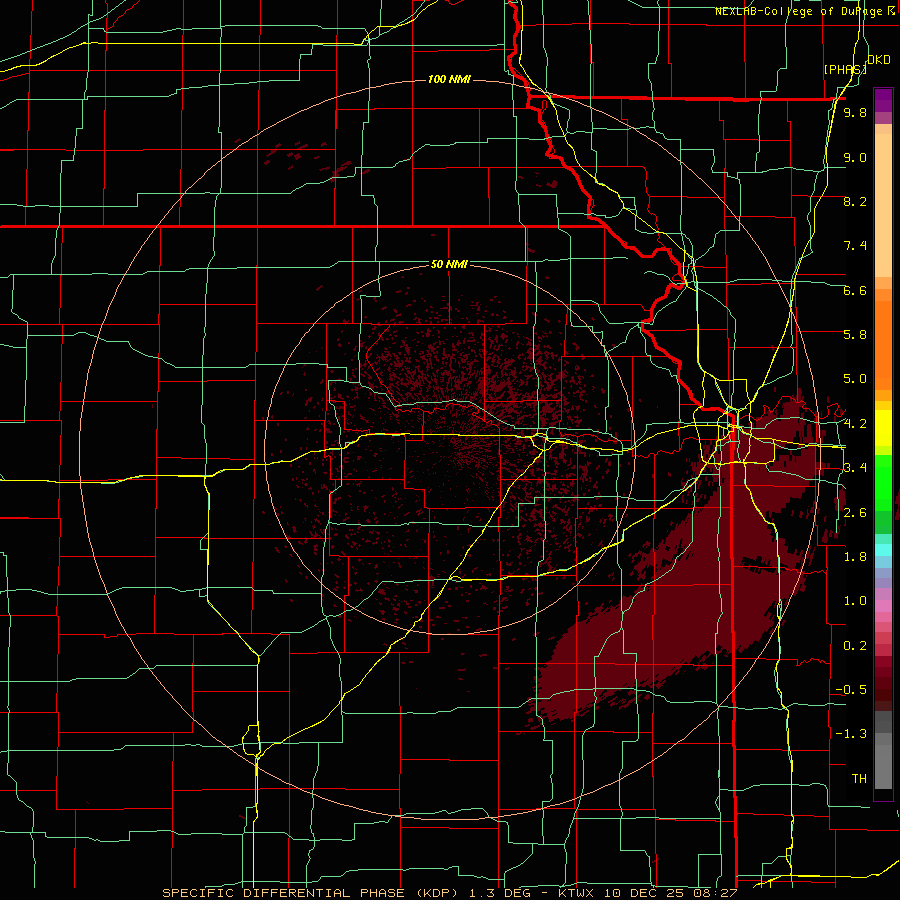Click the -1.3 color scale value
900x900 pixels.
[x=851, y=734]
